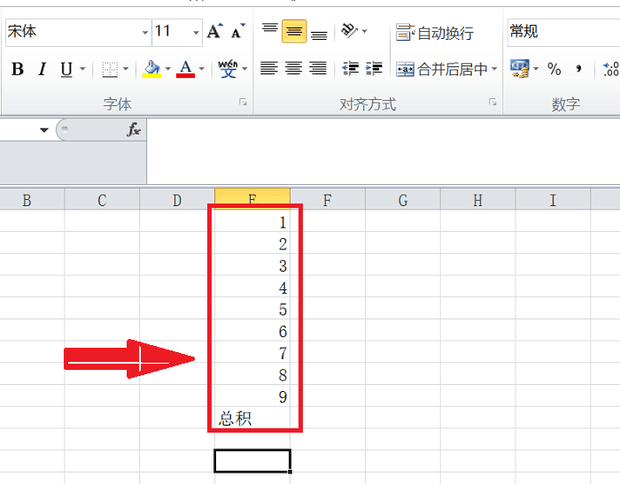The image size is (620, 484).
Task: Apply the yellow fill color swatch
Action: pyautogui.click(x=151, y=69)
